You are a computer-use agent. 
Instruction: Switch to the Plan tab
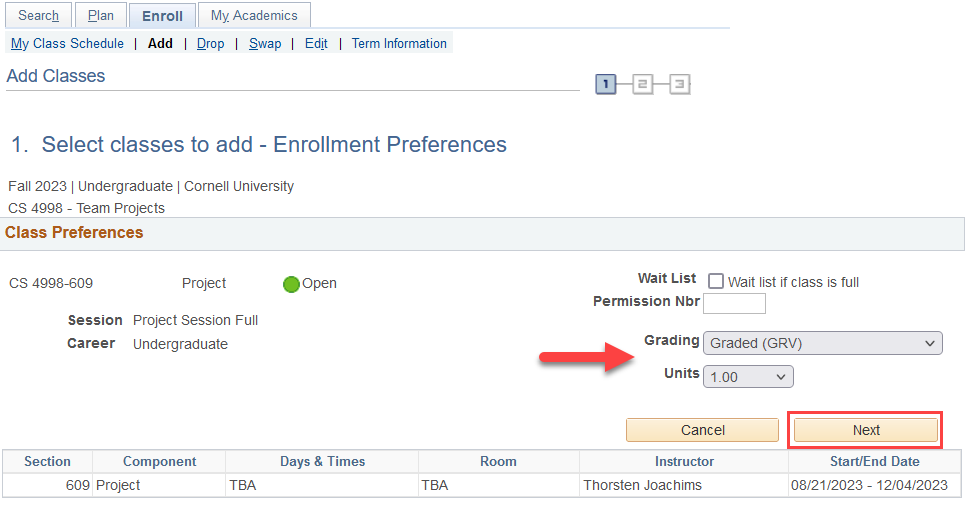coord(101,15)
